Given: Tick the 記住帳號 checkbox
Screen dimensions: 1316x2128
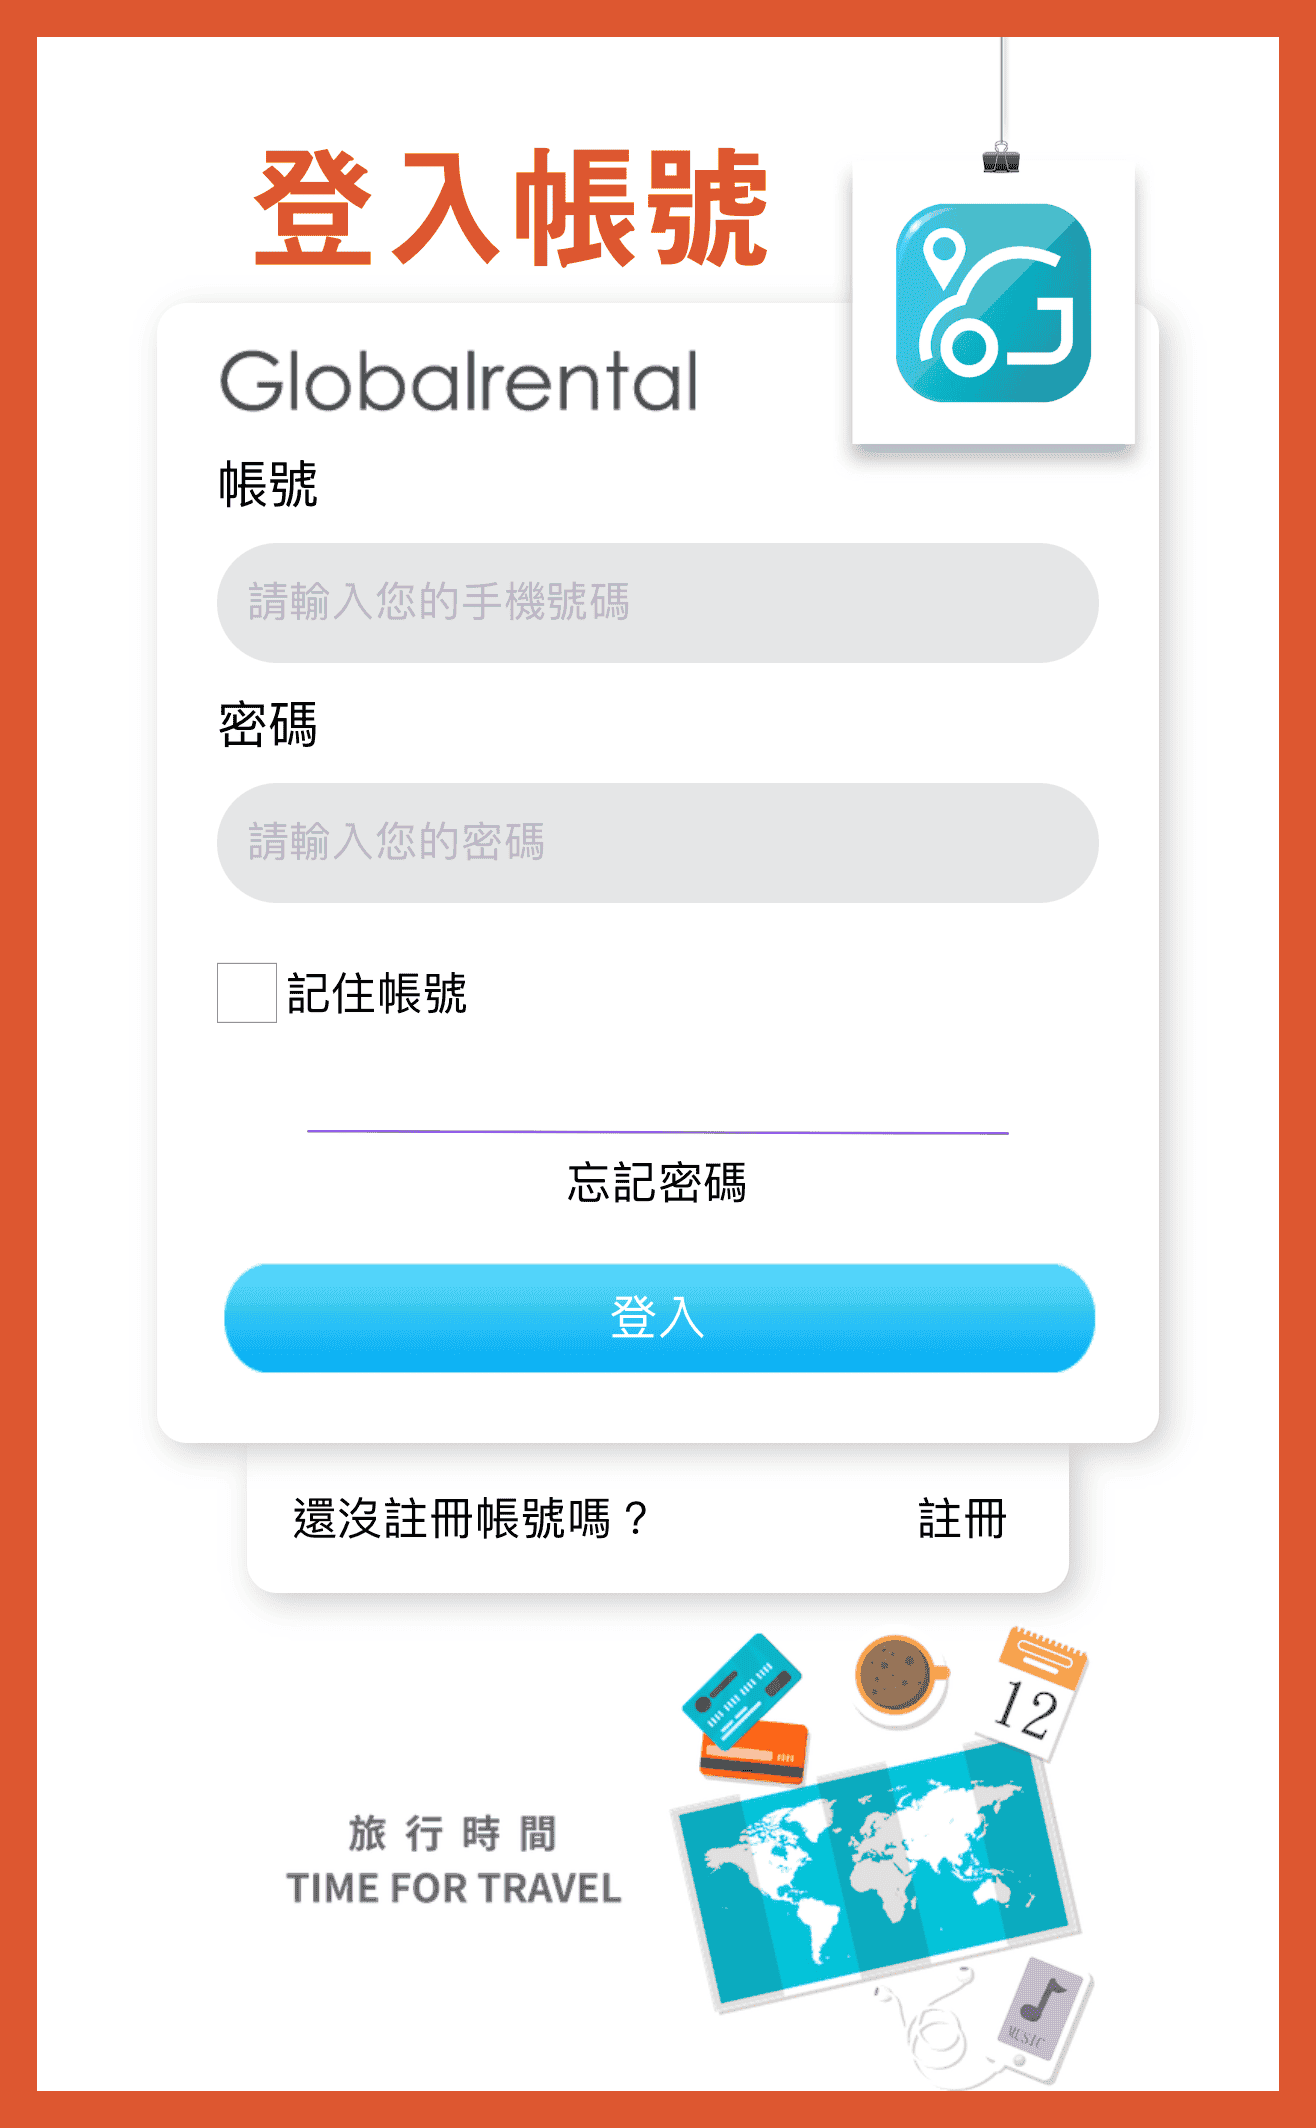Looking at the screenshot, I should pyautogui.click(x=247, y=992).
